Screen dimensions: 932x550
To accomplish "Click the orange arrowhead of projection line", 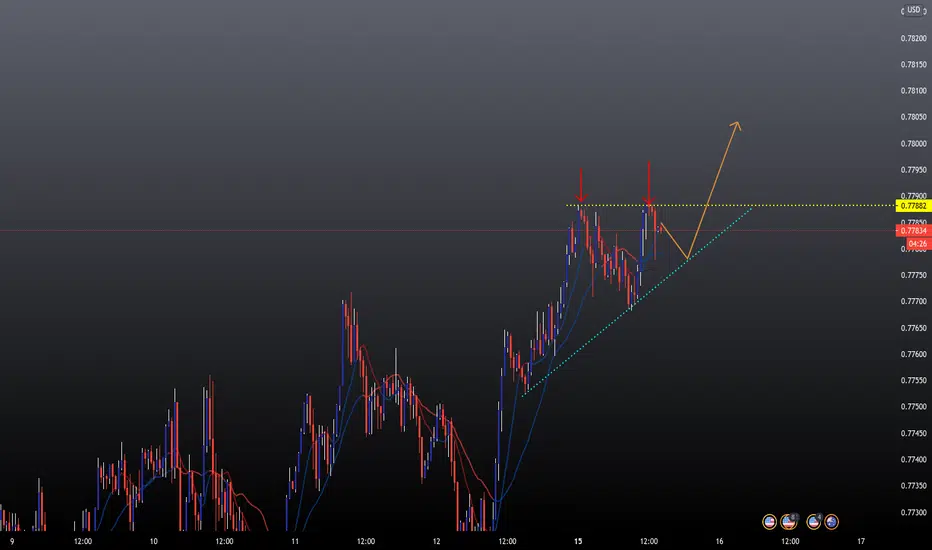I will (736, 126).
